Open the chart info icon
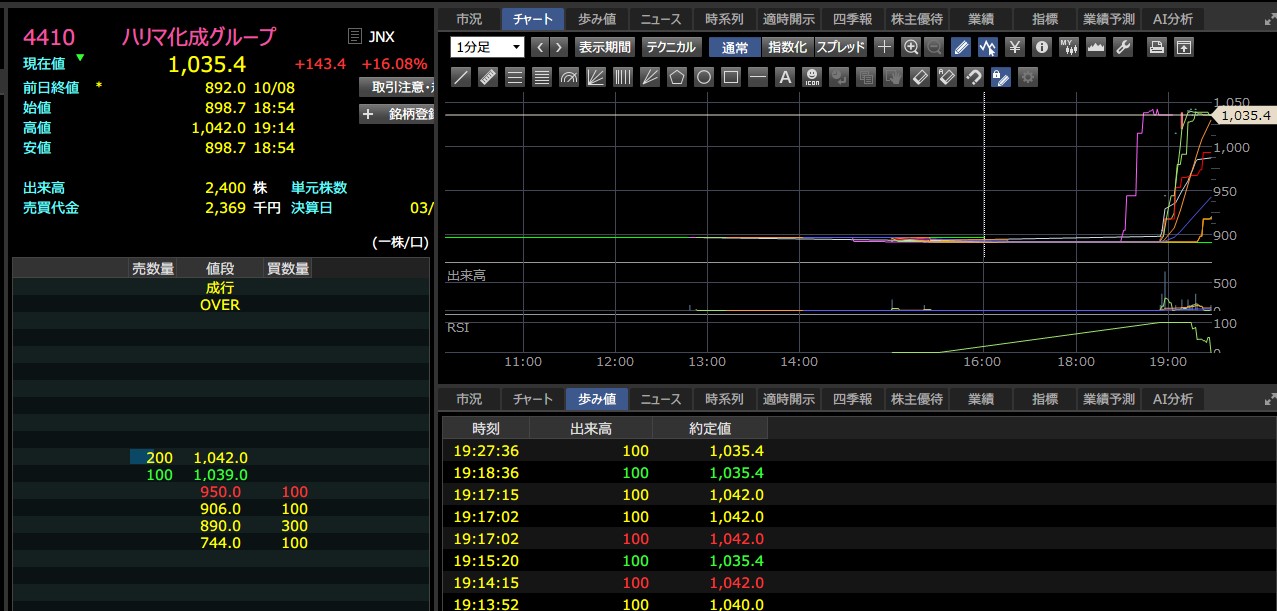Screen dimensions: 1277x611 point(1042,47)
